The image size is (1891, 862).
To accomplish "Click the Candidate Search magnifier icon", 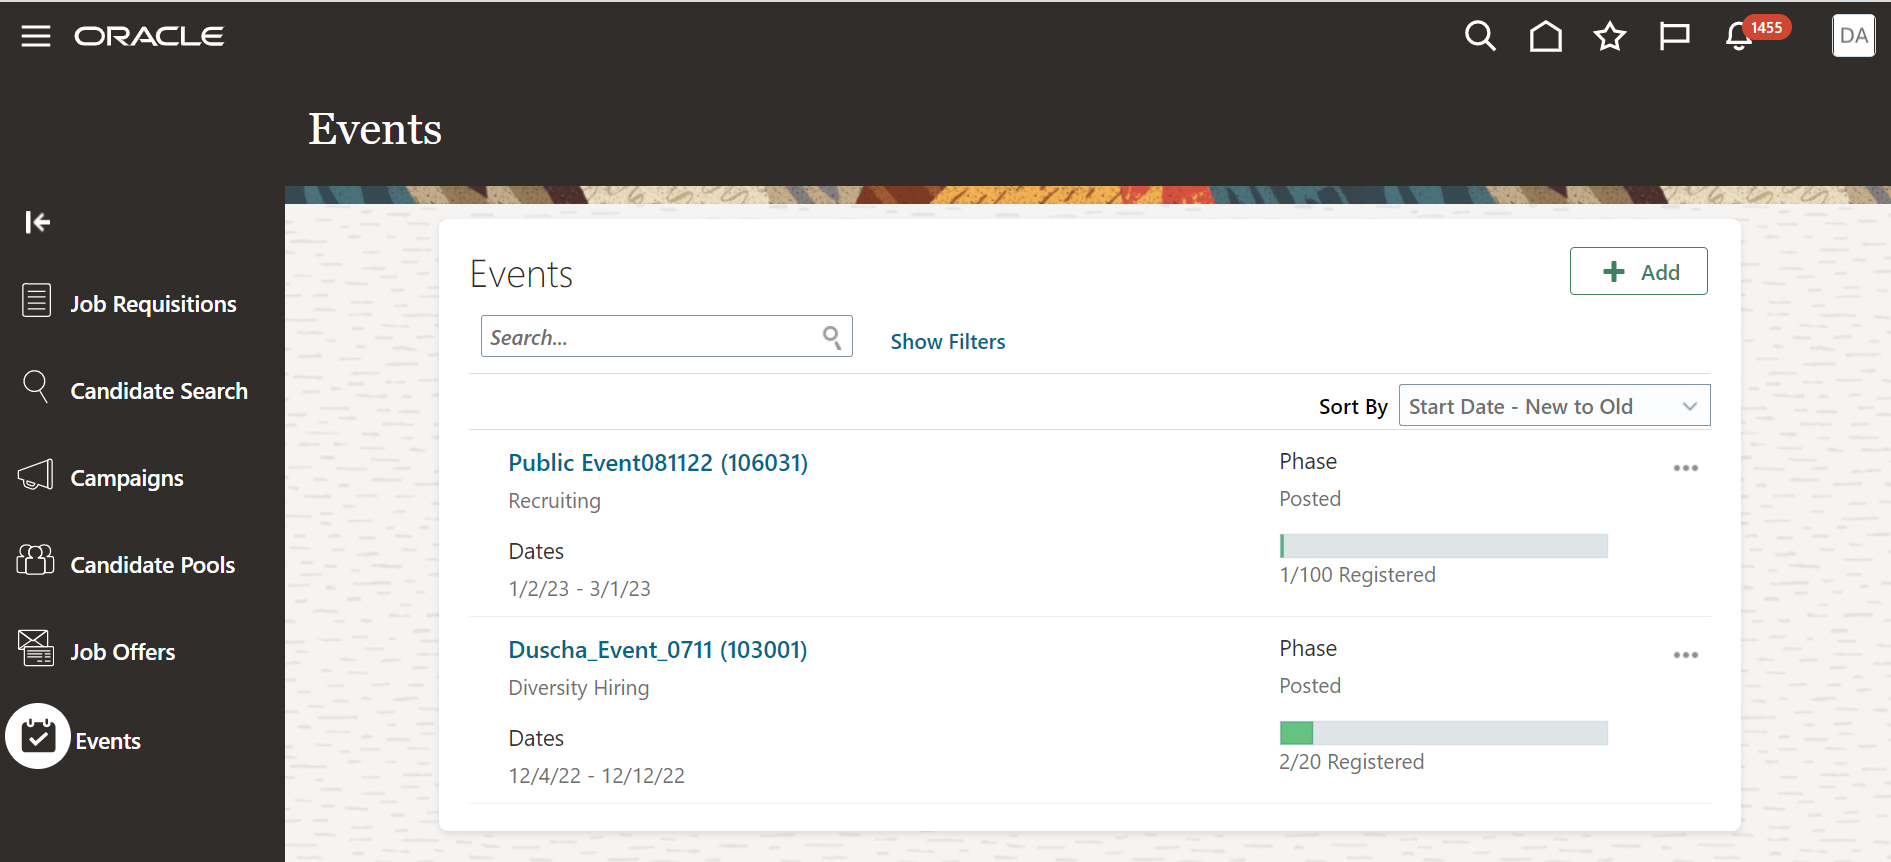I will click(x=35, y=387).
